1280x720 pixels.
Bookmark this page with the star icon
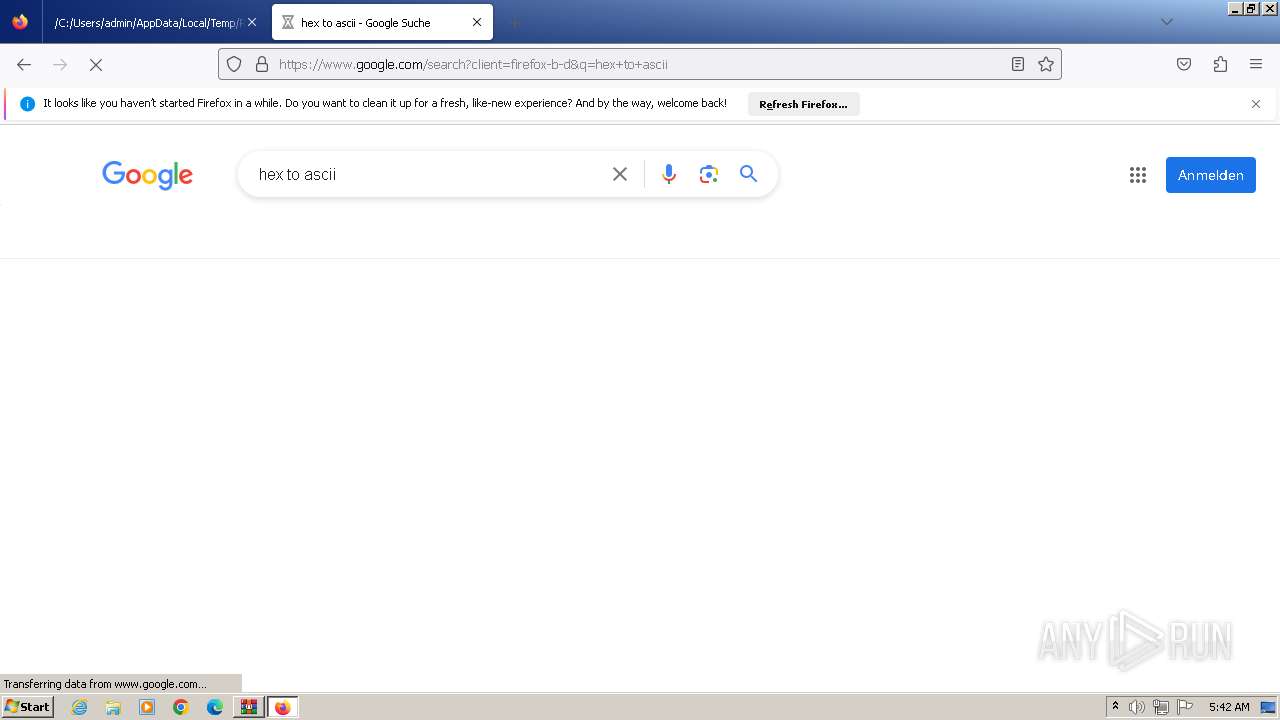pos(1046,64)
